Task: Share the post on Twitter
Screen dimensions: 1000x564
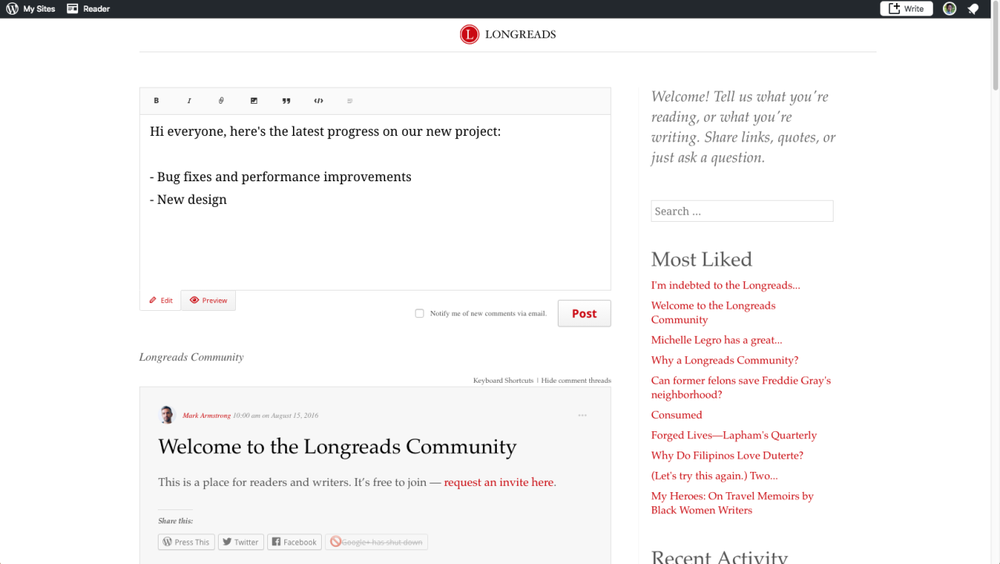Action: (240, 542)
